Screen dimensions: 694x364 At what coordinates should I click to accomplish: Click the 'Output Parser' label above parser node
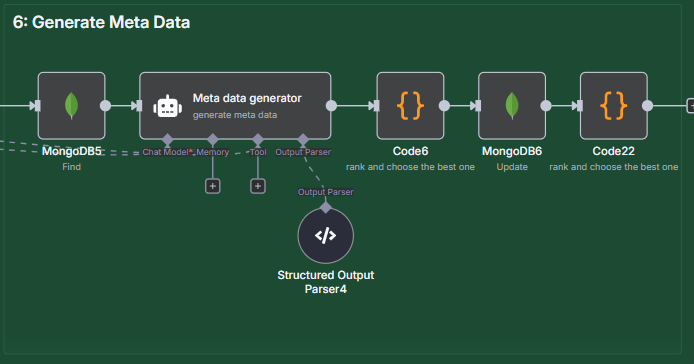pyautogui.click(x=325, y=192)
